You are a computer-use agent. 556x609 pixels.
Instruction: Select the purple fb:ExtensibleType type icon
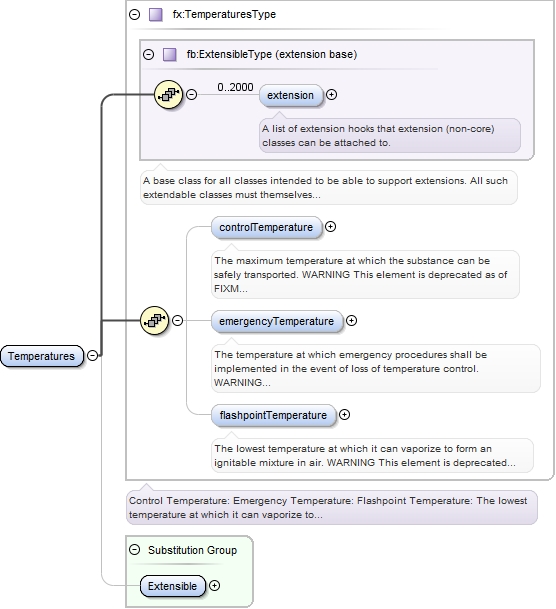[x=170, y=54]
